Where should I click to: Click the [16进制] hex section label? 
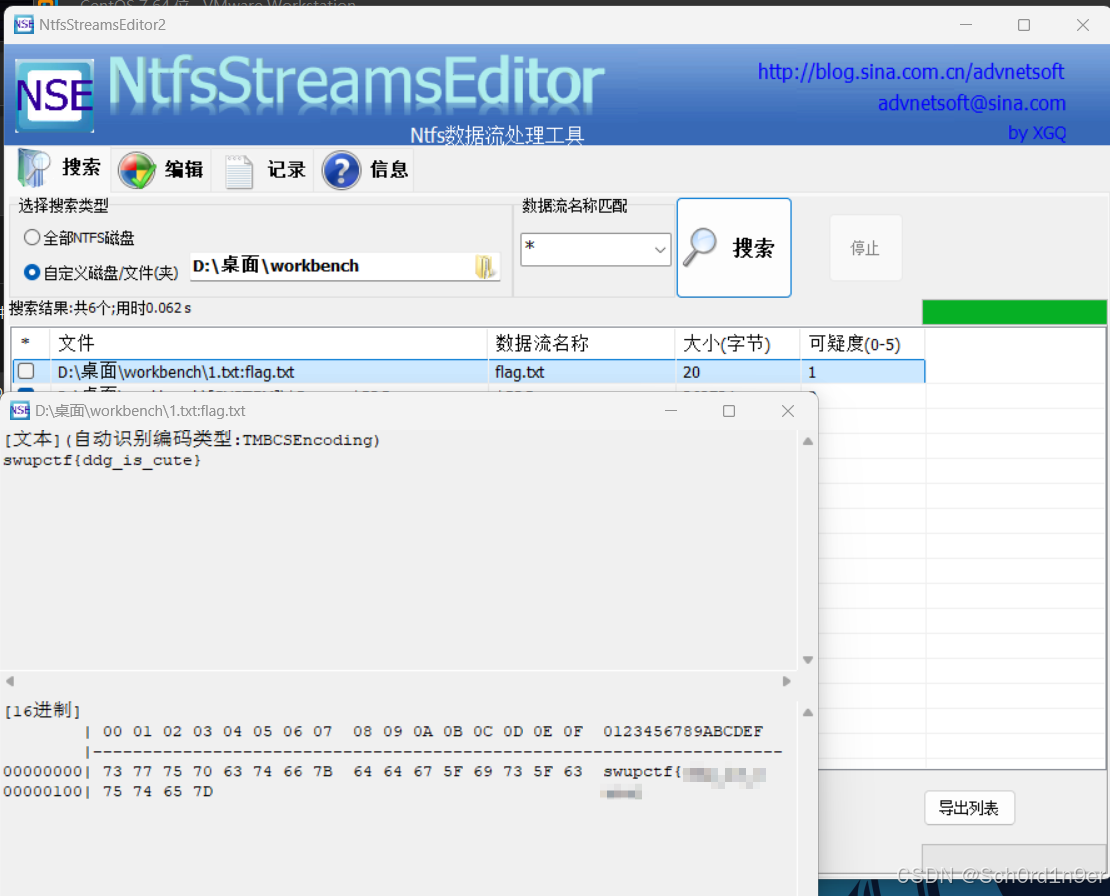click(x=42, y=710)
